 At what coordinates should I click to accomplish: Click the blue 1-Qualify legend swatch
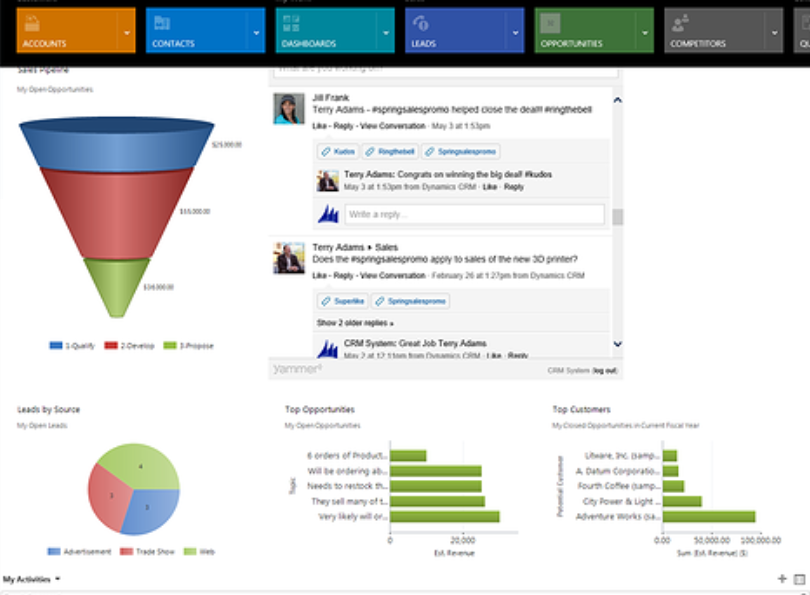click(x=56, y=346)
